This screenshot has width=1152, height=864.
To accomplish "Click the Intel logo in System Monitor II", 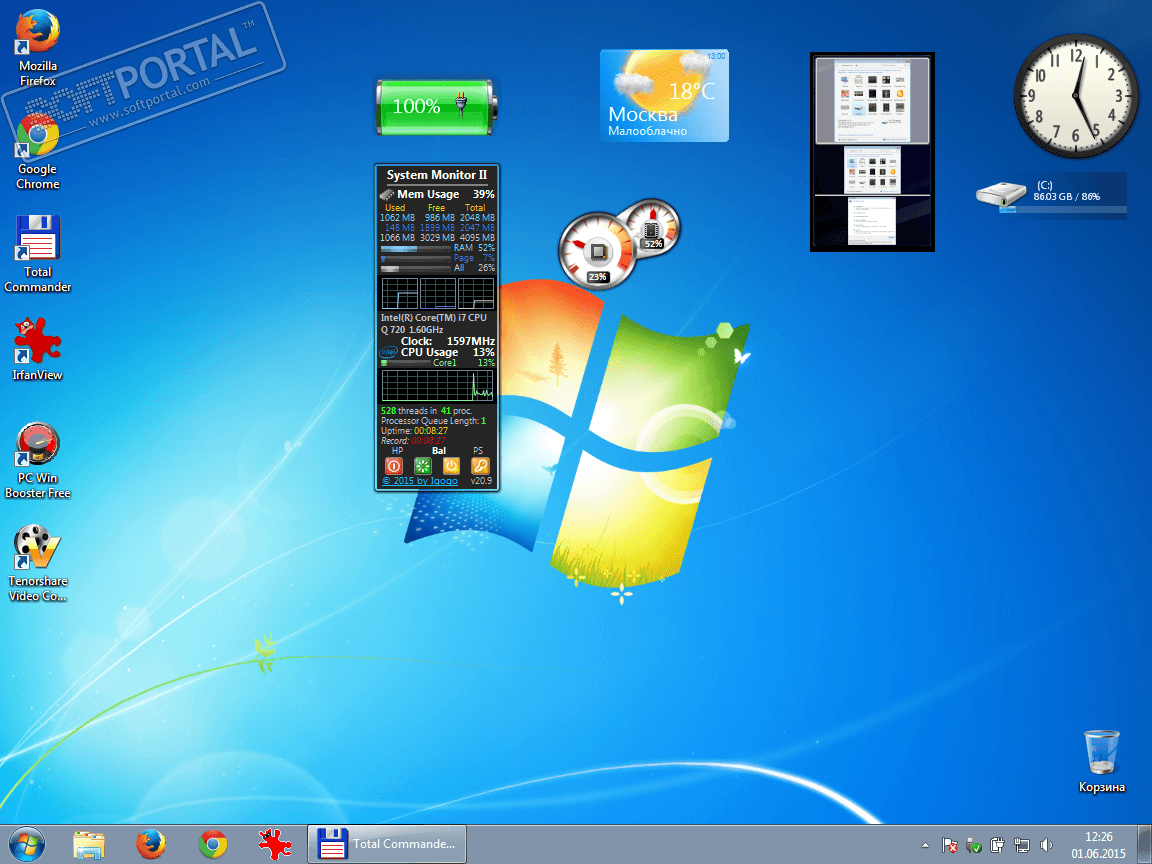I will point(388,353).
